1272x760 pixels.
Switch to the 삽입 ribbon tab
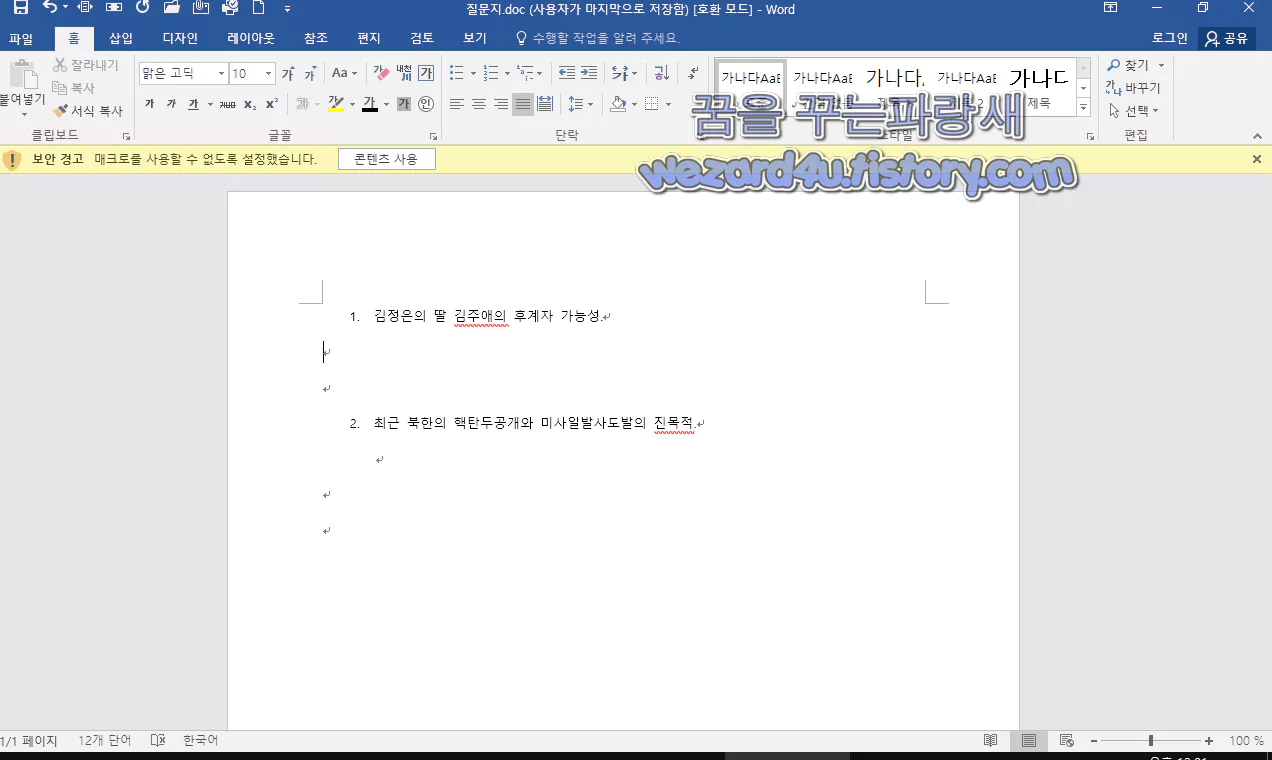(x=120, y=37)
